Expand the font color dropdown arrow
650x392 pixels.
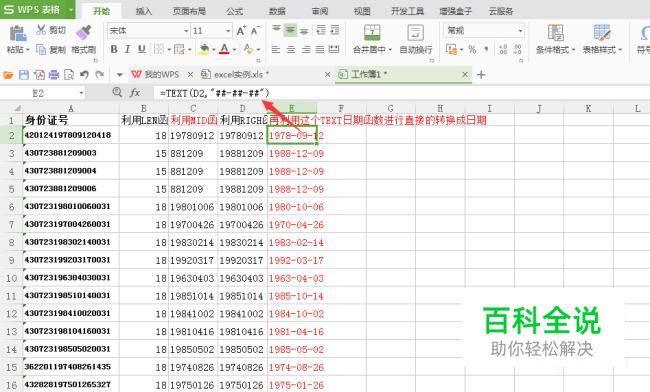point(234,50)
